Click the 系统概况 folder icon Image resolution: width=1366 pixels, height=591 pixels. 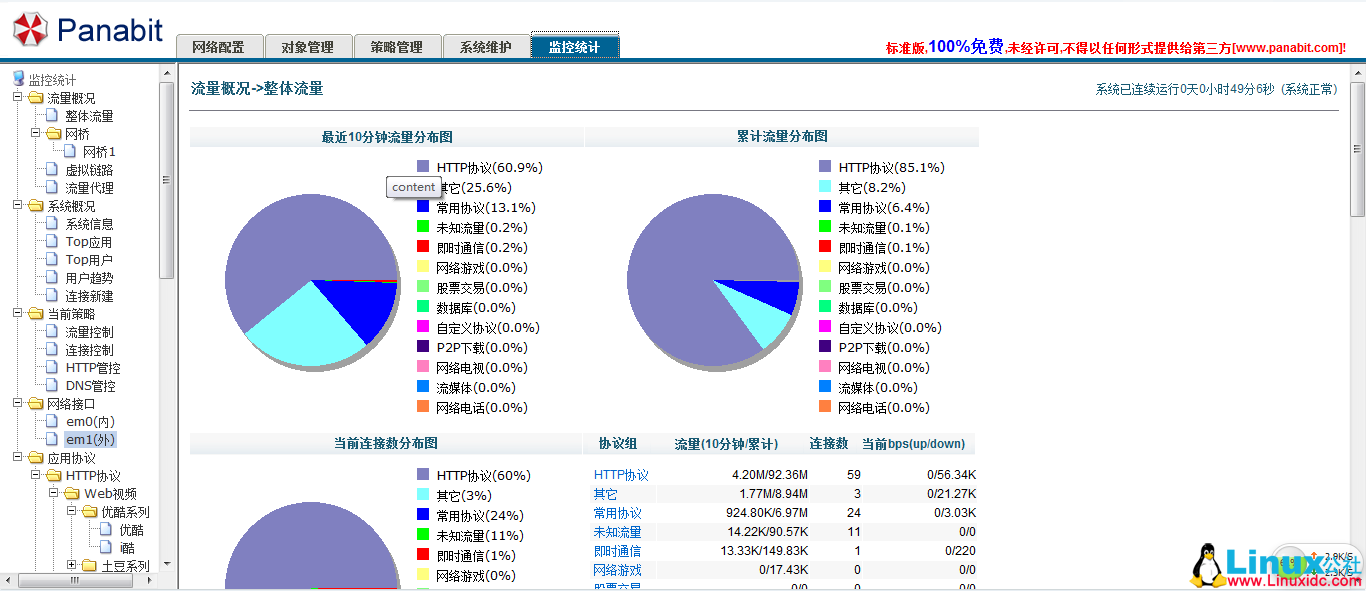[x=36, y=206]
